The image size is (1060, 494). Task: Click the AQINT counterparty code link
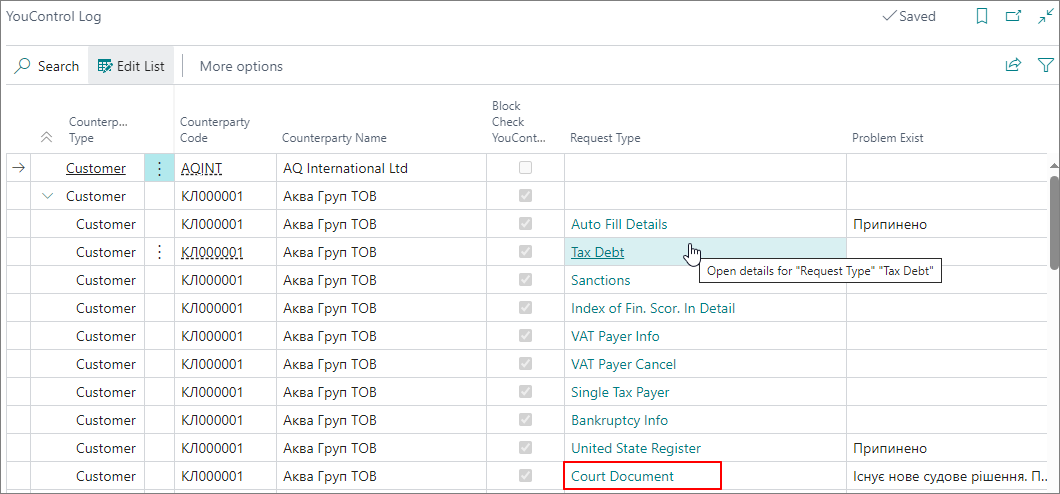point(201,169)
